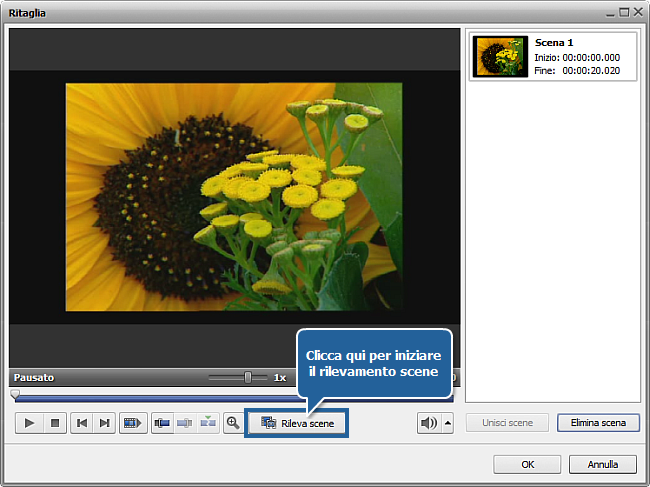Click the zoom magnifier icon

click(x=233, y=423)
